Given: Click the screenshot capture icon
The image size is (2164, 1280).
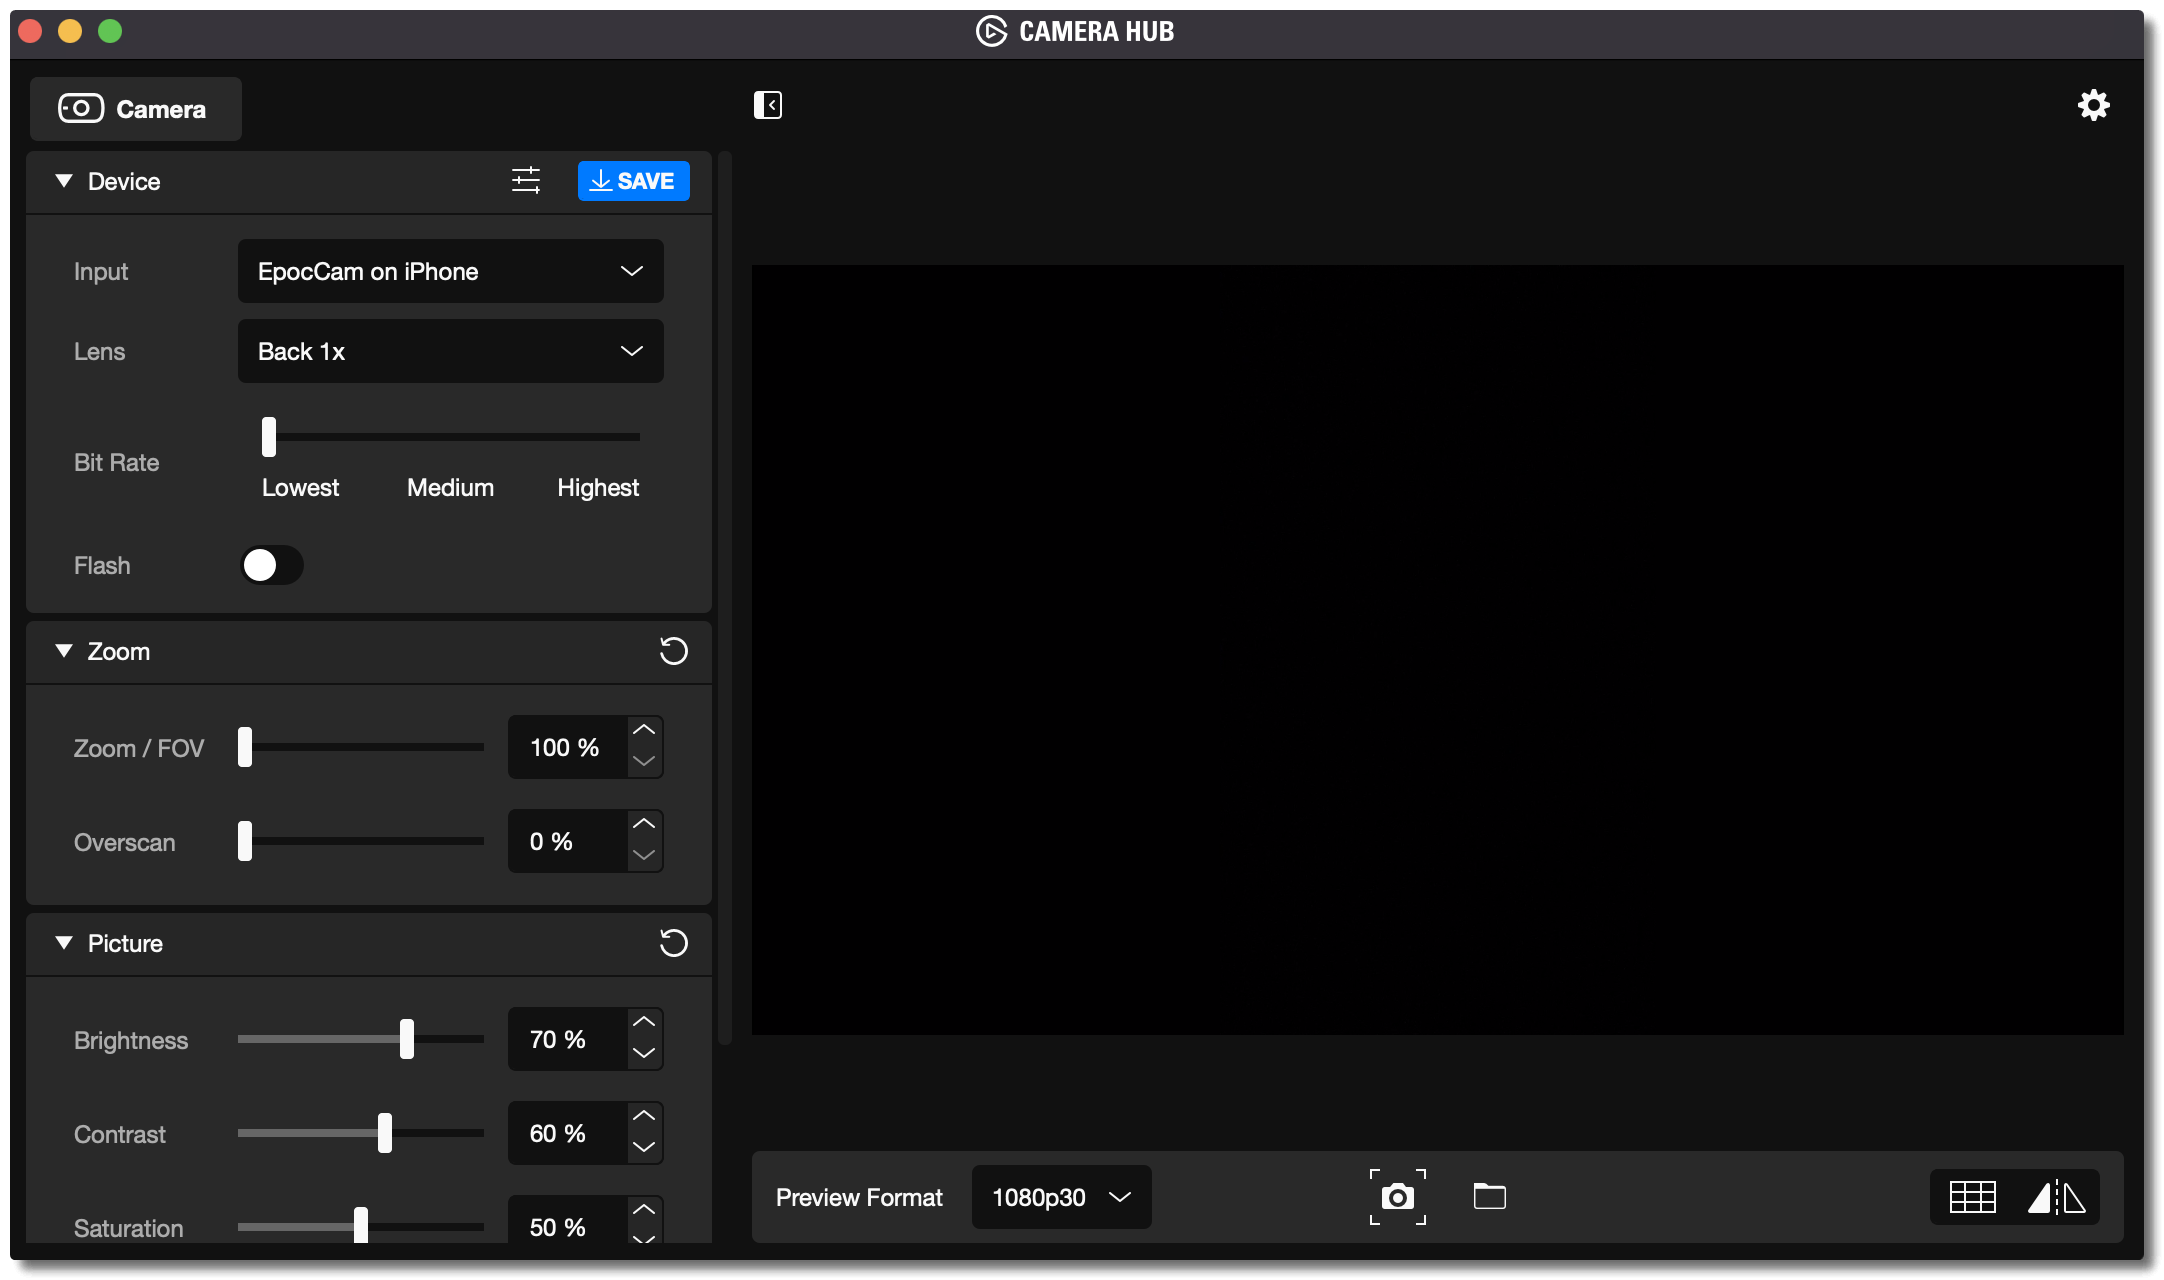Looking at the screenshot, I should [x=1397, y=1196].
